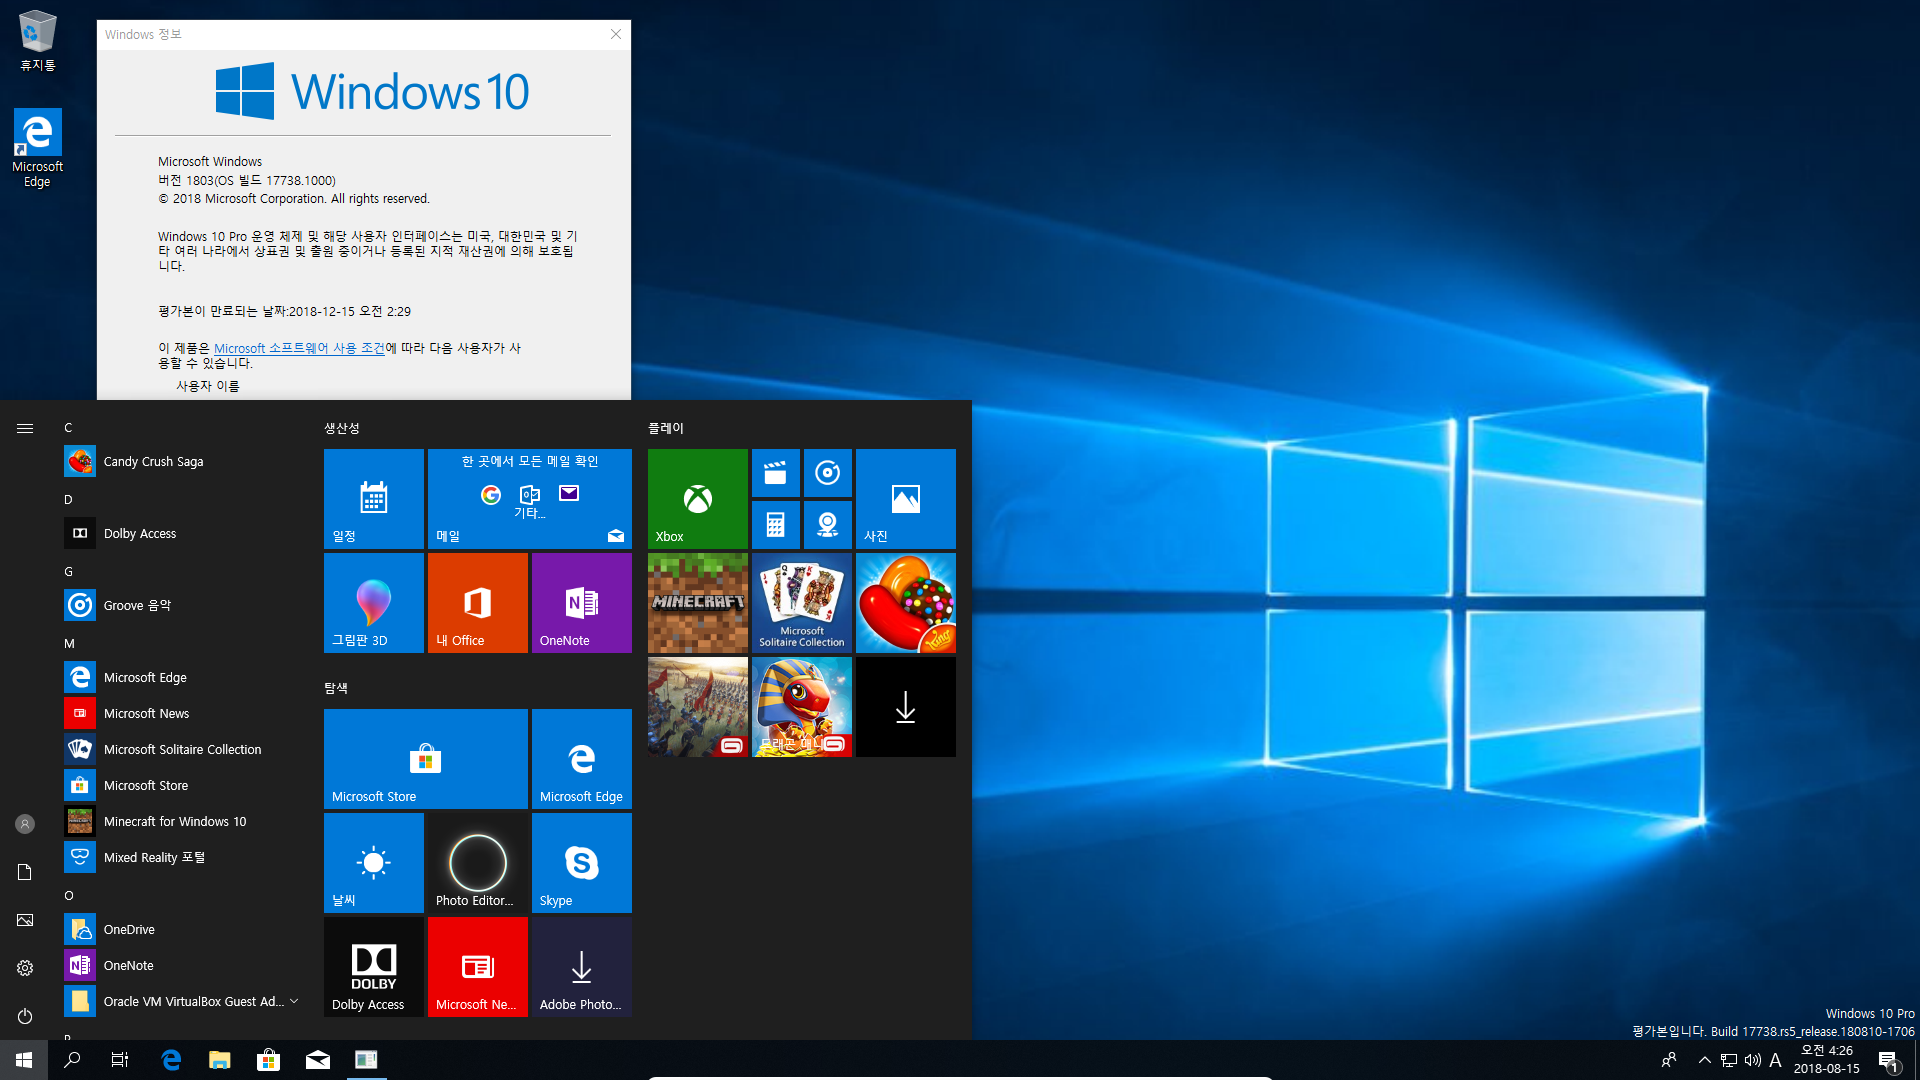Open Microsoft Solitaire Collection in app list
The image size is (1920, 1080).
click(184, 749)
